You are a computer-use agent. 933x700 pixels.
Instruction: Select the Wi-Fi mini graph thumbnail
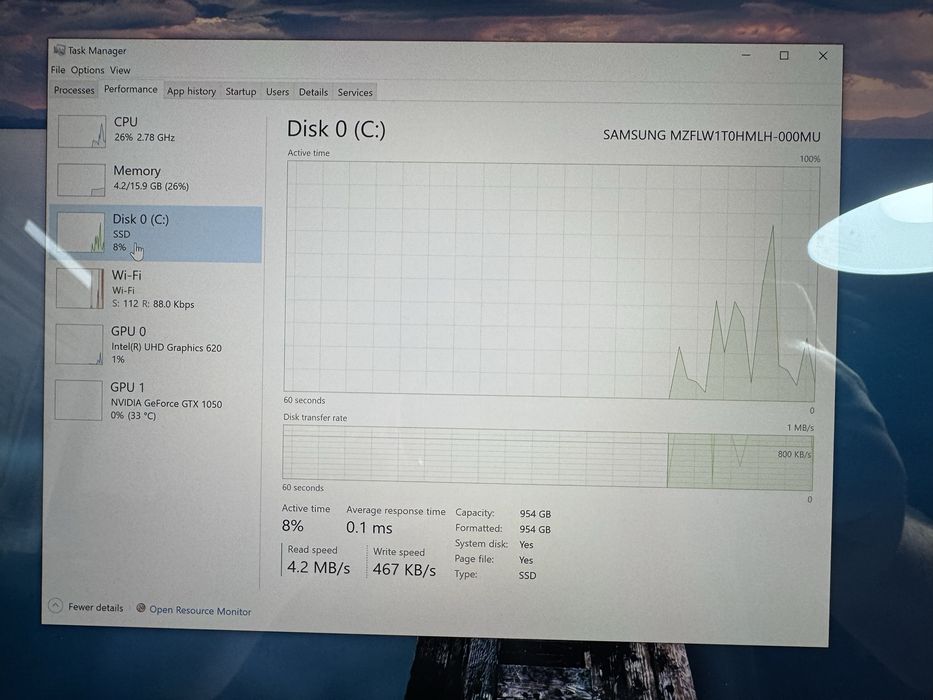pos(80,288)
